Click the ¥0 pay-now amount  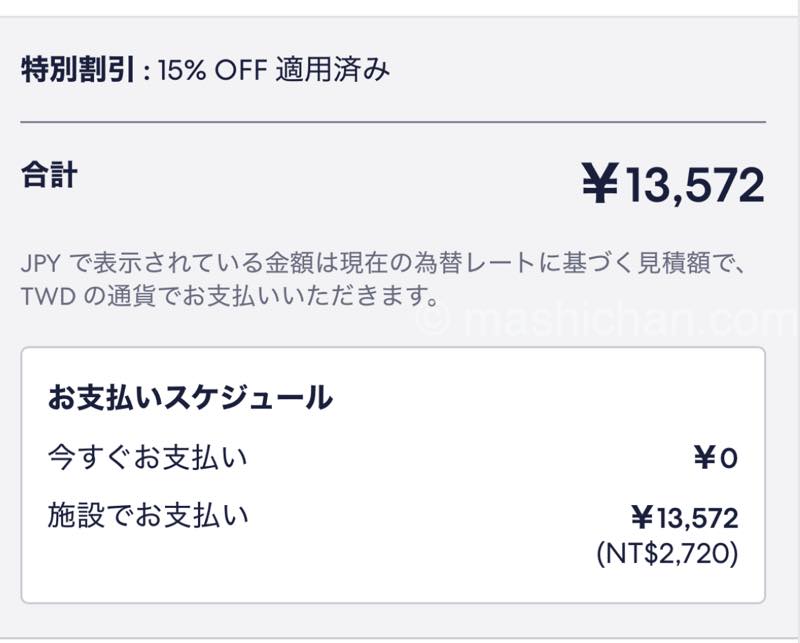click(x=715, y=459)
